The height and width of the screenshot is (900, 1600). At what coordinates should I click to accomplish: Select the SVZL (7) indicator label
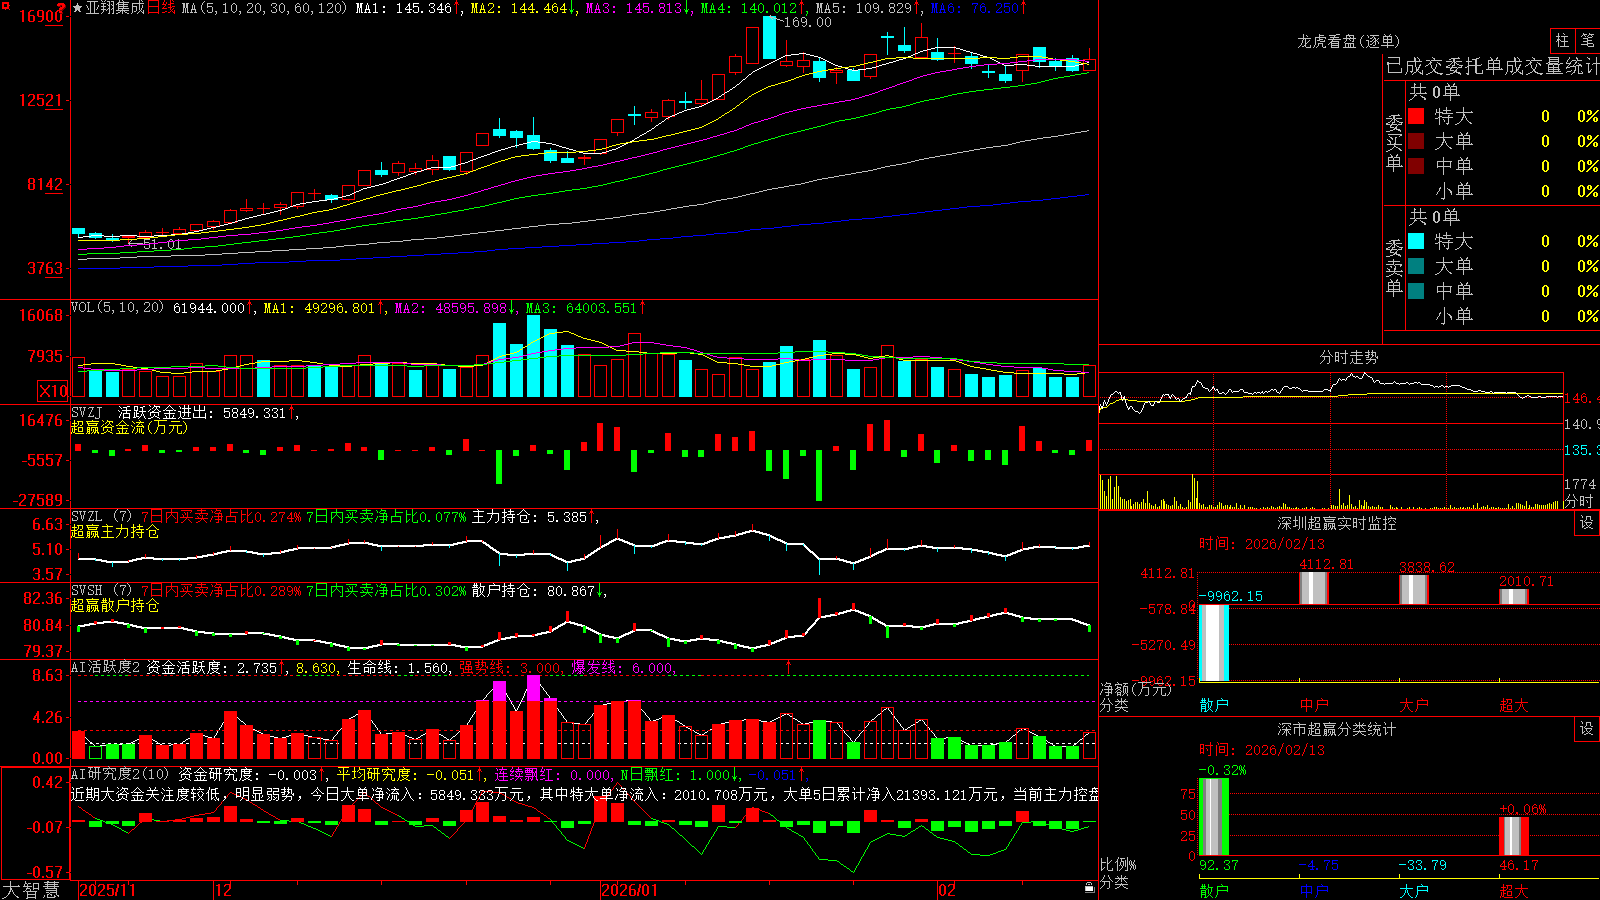pyautogui.click(x=101, y=517)
